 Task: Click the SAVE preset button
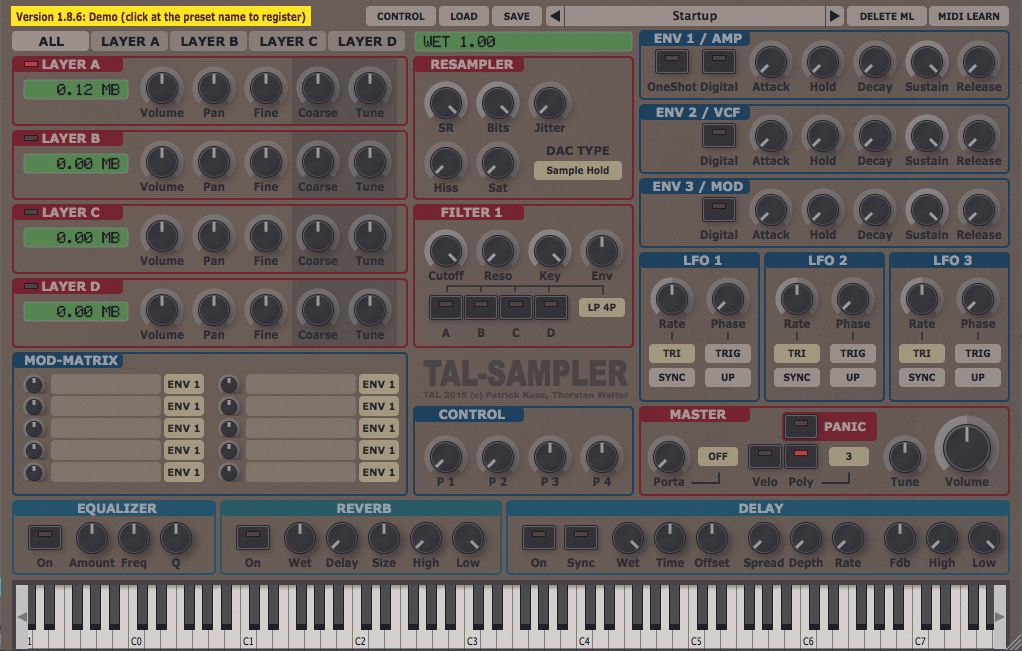[x=516, y=15]
